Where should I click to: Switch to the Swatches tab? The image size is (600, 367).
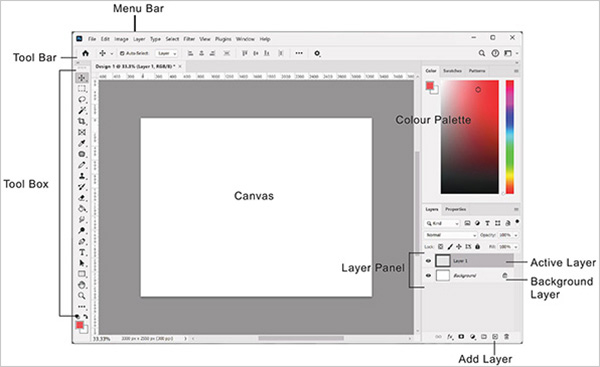click(x=452, y=71)
